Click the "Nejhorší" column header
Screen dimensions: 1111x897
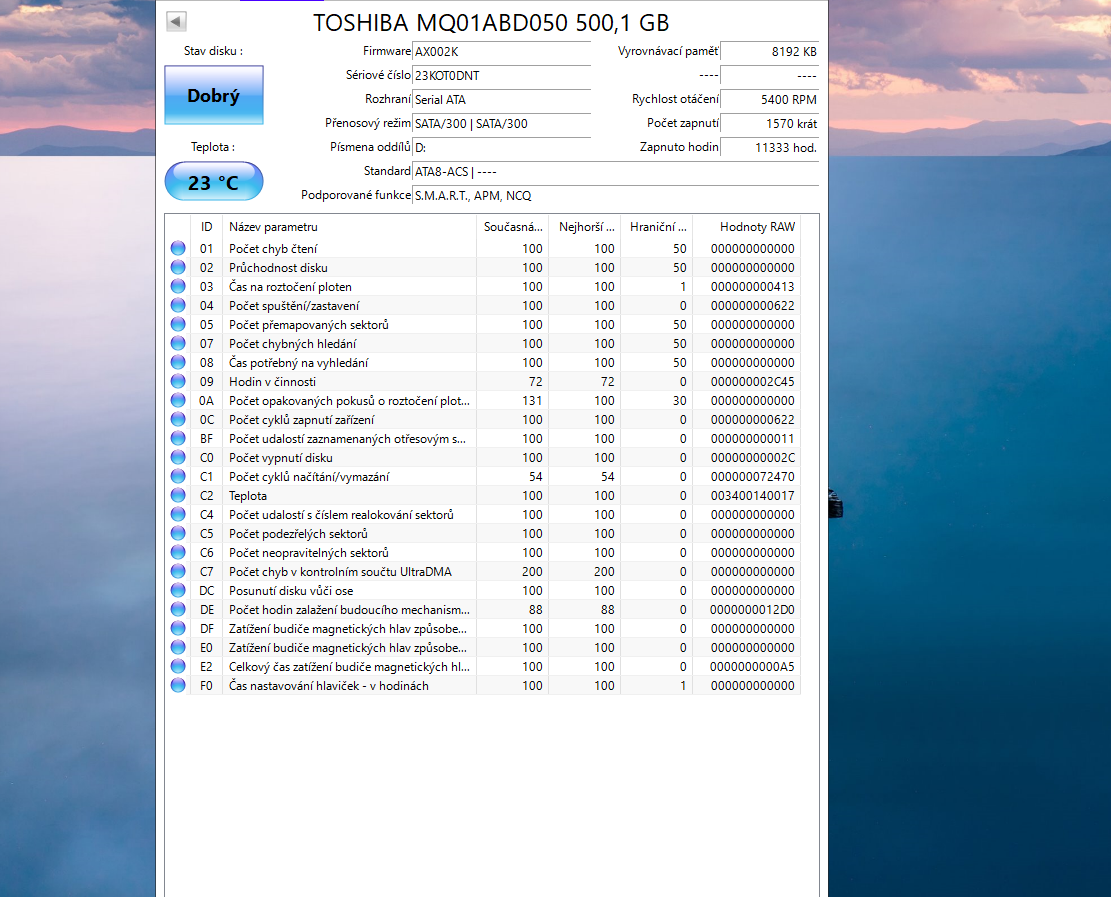click(x=586, y=227)
